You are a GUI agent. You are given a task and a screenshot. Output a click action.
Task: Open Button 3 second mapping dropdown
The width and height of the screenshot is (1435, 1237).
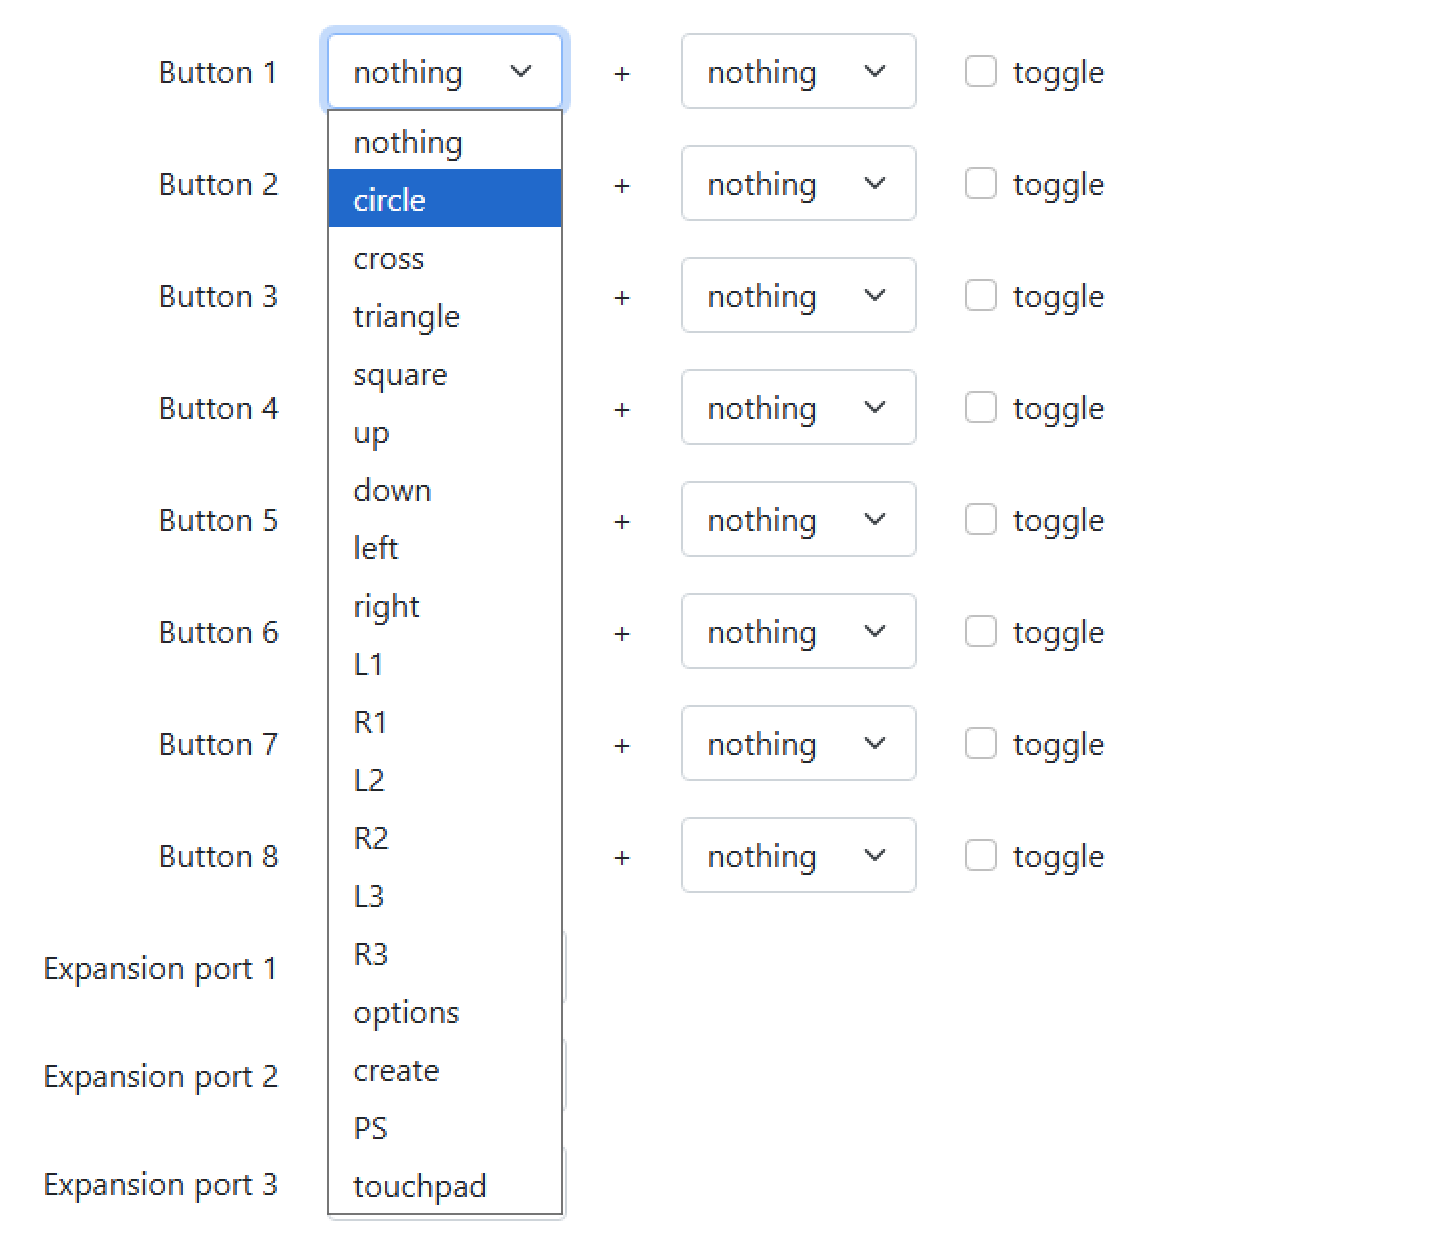pos(799,295)
